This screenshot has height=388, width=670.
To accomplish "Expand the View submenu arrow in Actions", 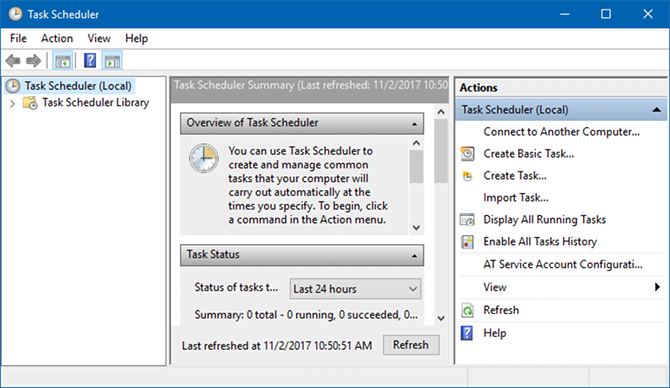I will point(657,287).
